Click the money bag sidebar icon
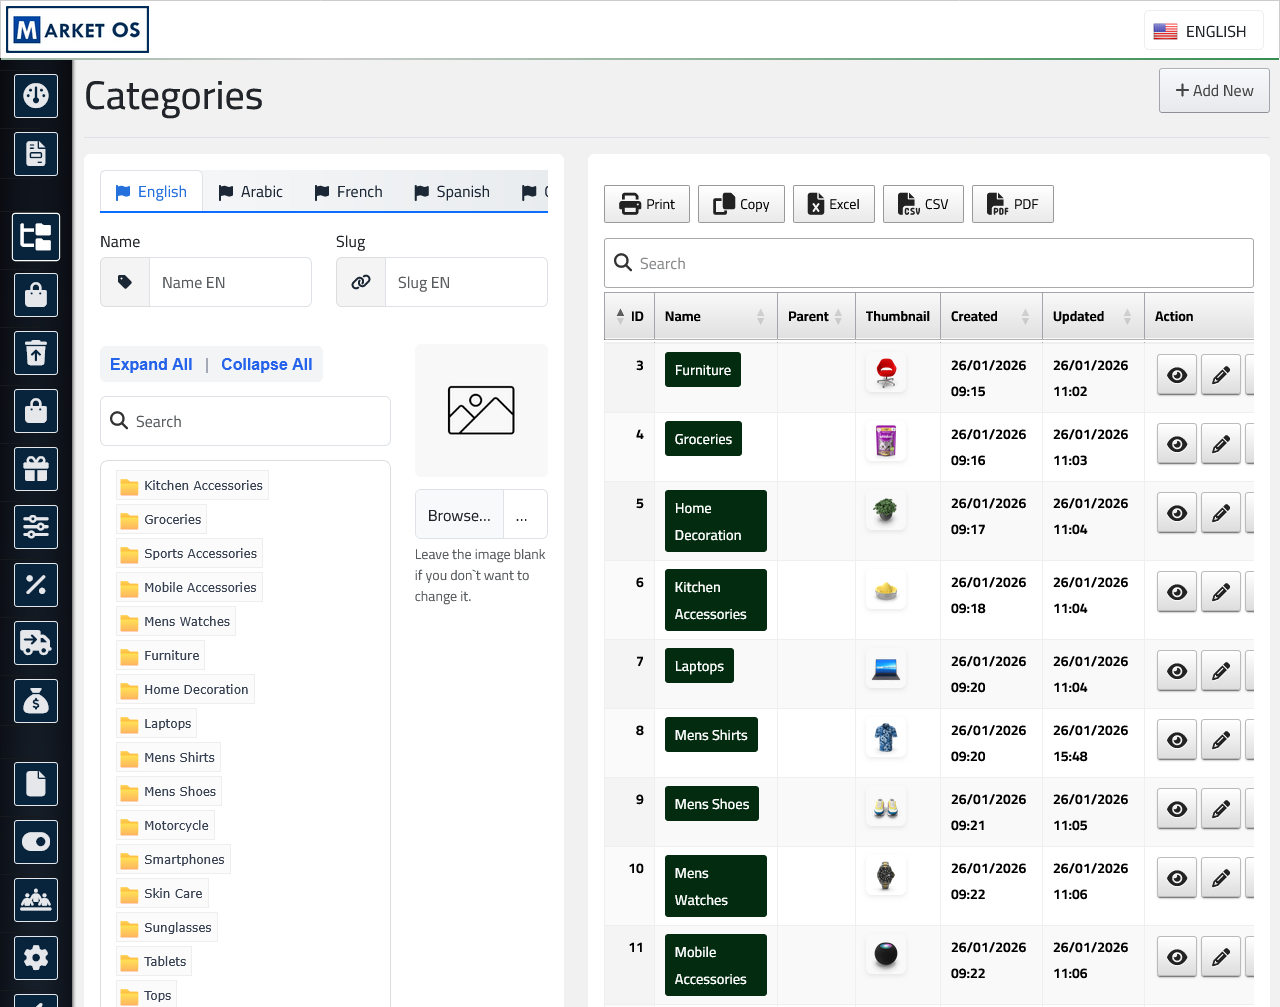This screenshot has height=1007, width=1280. coord(36,701)
